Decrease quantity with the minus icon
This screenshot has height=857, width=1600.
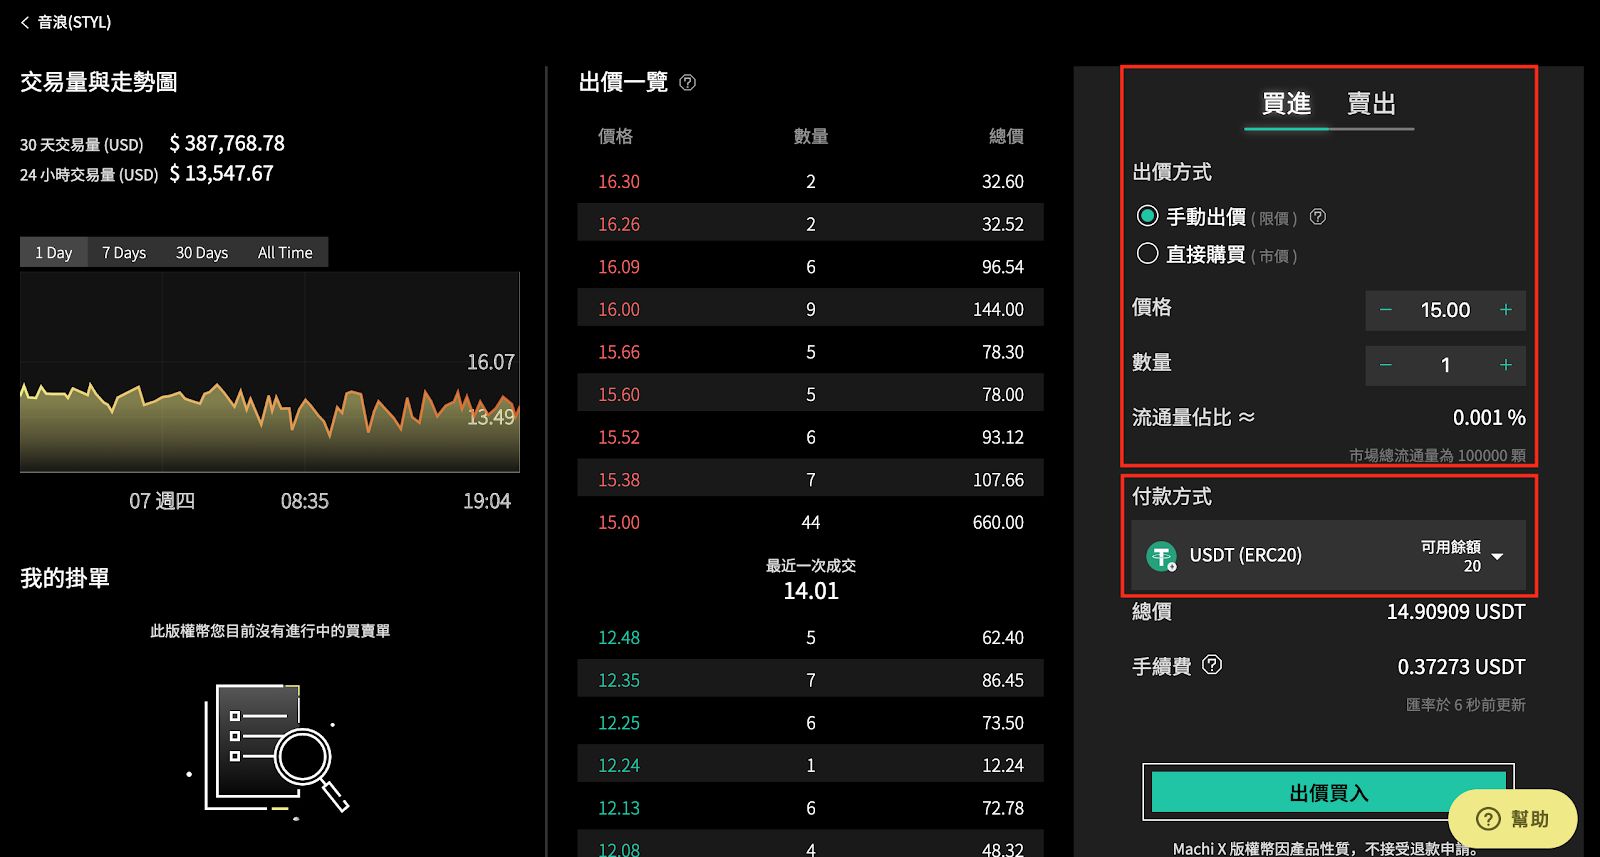tap(1386, 365)
